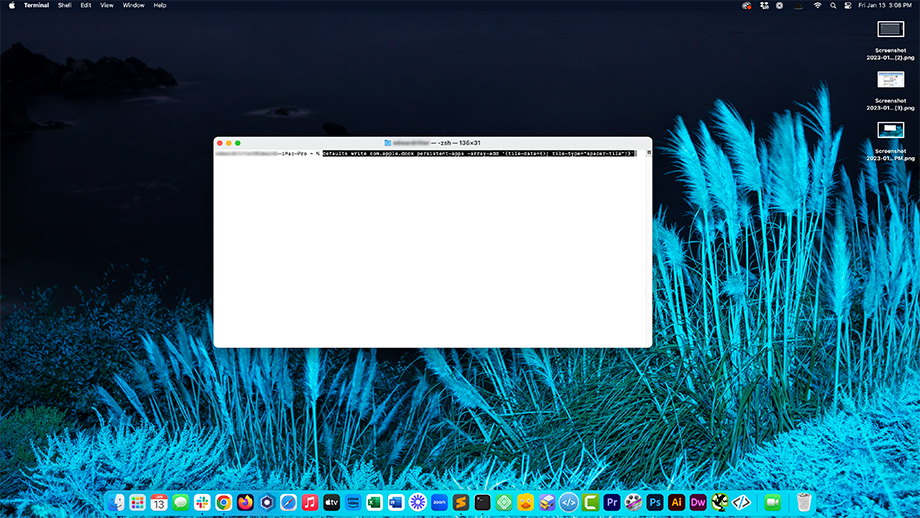Select Screenshot 2023-01... PM.png desktop file
920x518 pixels.
click(x=890, y=141)
